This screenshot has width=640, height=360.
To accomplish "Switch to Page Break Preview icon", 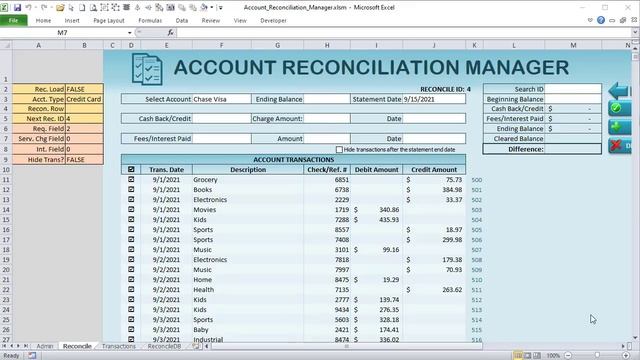I will coord(537,356).
